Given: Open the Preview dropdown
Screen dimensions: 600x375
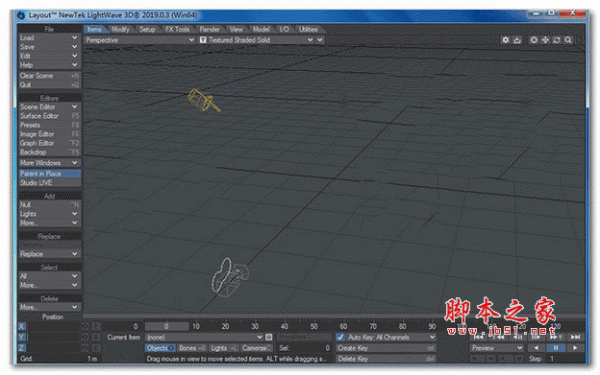Looking at the screenshot, I should pos(497,348).
